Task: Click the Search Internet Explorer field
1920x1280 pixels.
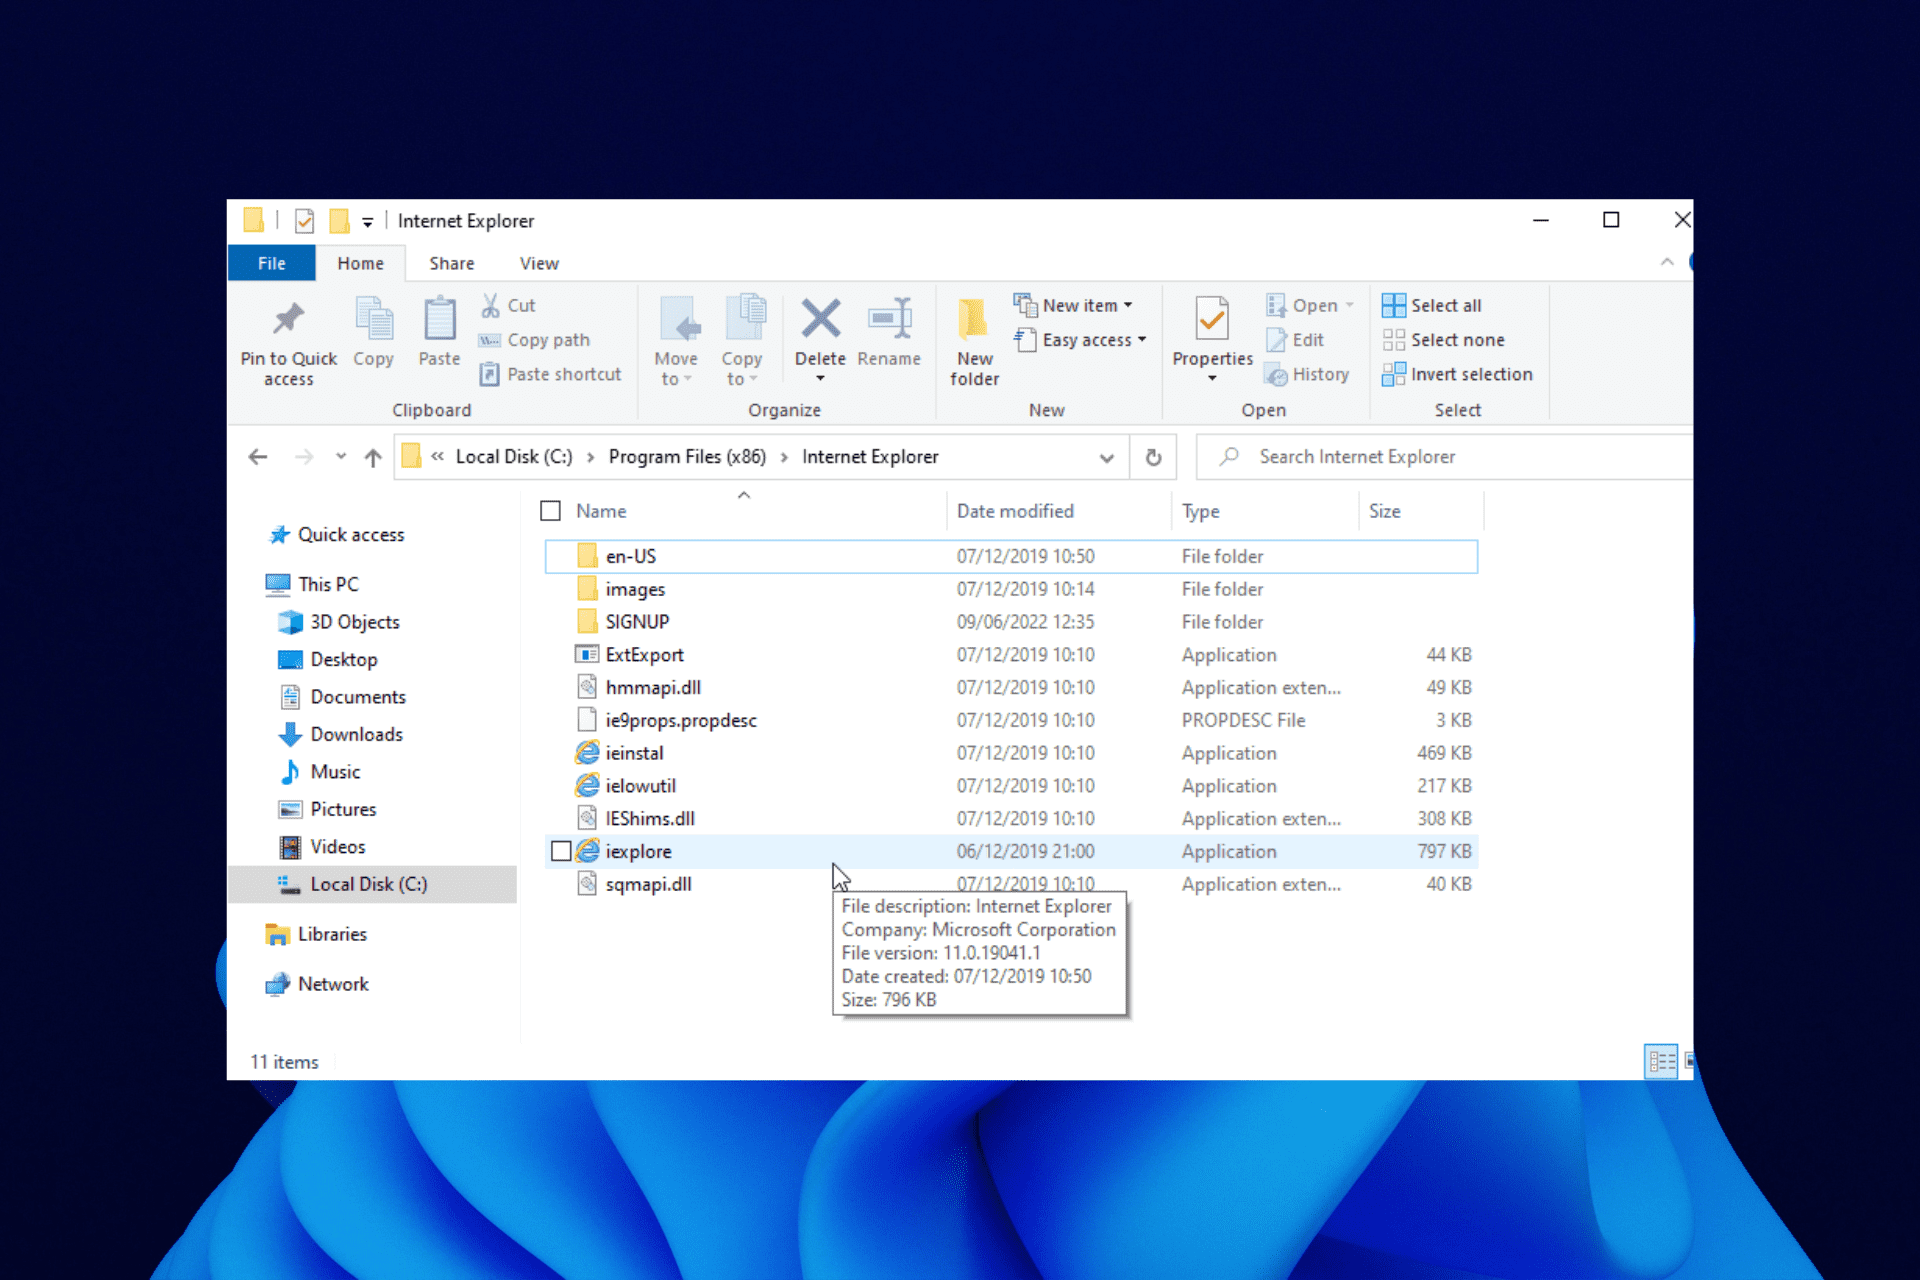Action: [1445, 457]
